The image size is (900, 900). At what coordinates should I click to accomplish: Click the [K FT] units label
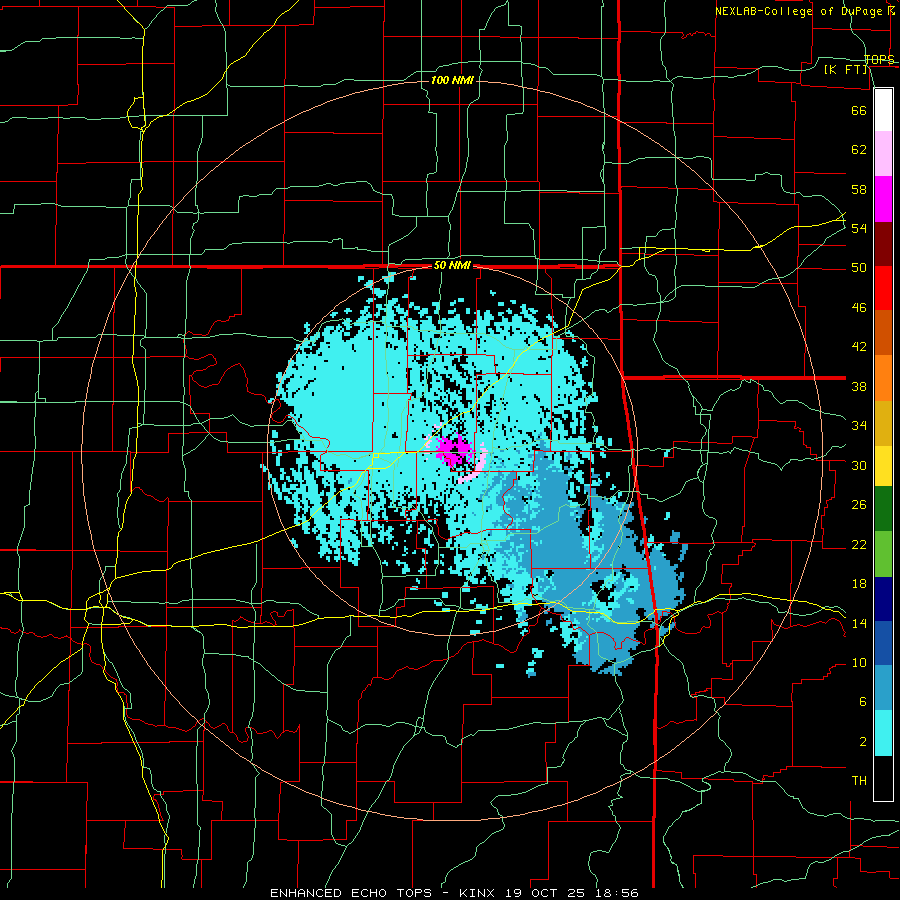tap(846, 69)
